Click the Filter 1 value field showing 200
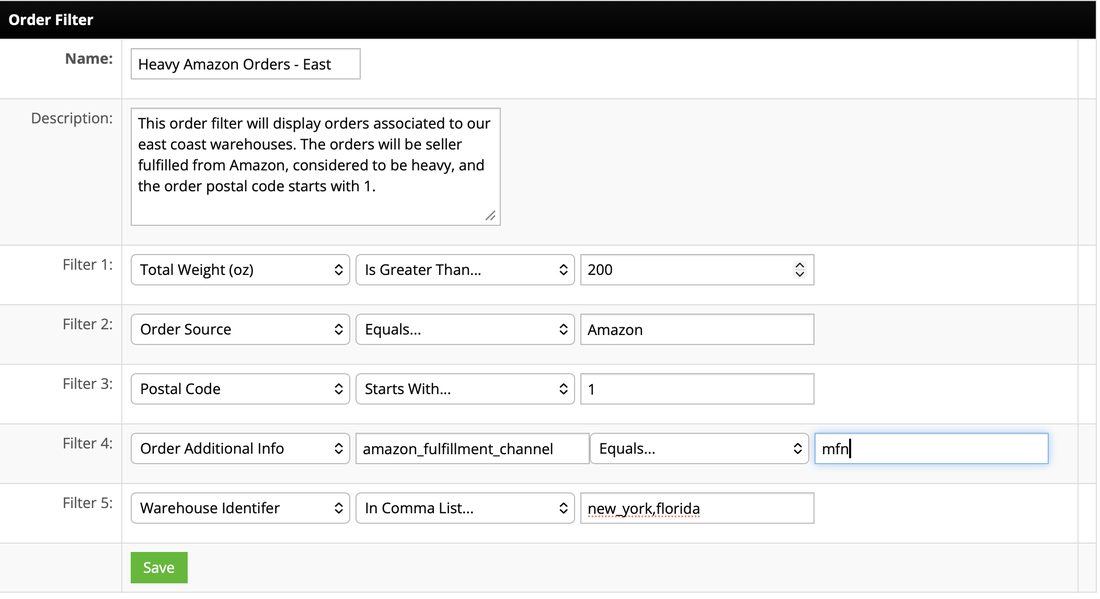 697,270
